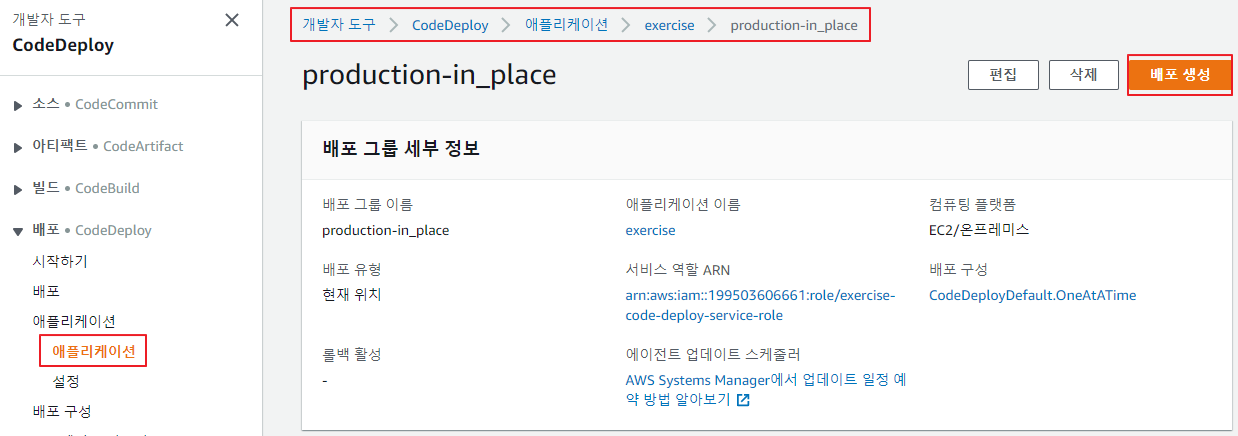This screenshot has height=436, width=1238.
Task: Open the CodeDeployDefault.OneAtATime link
Action: pos(1032,295)
